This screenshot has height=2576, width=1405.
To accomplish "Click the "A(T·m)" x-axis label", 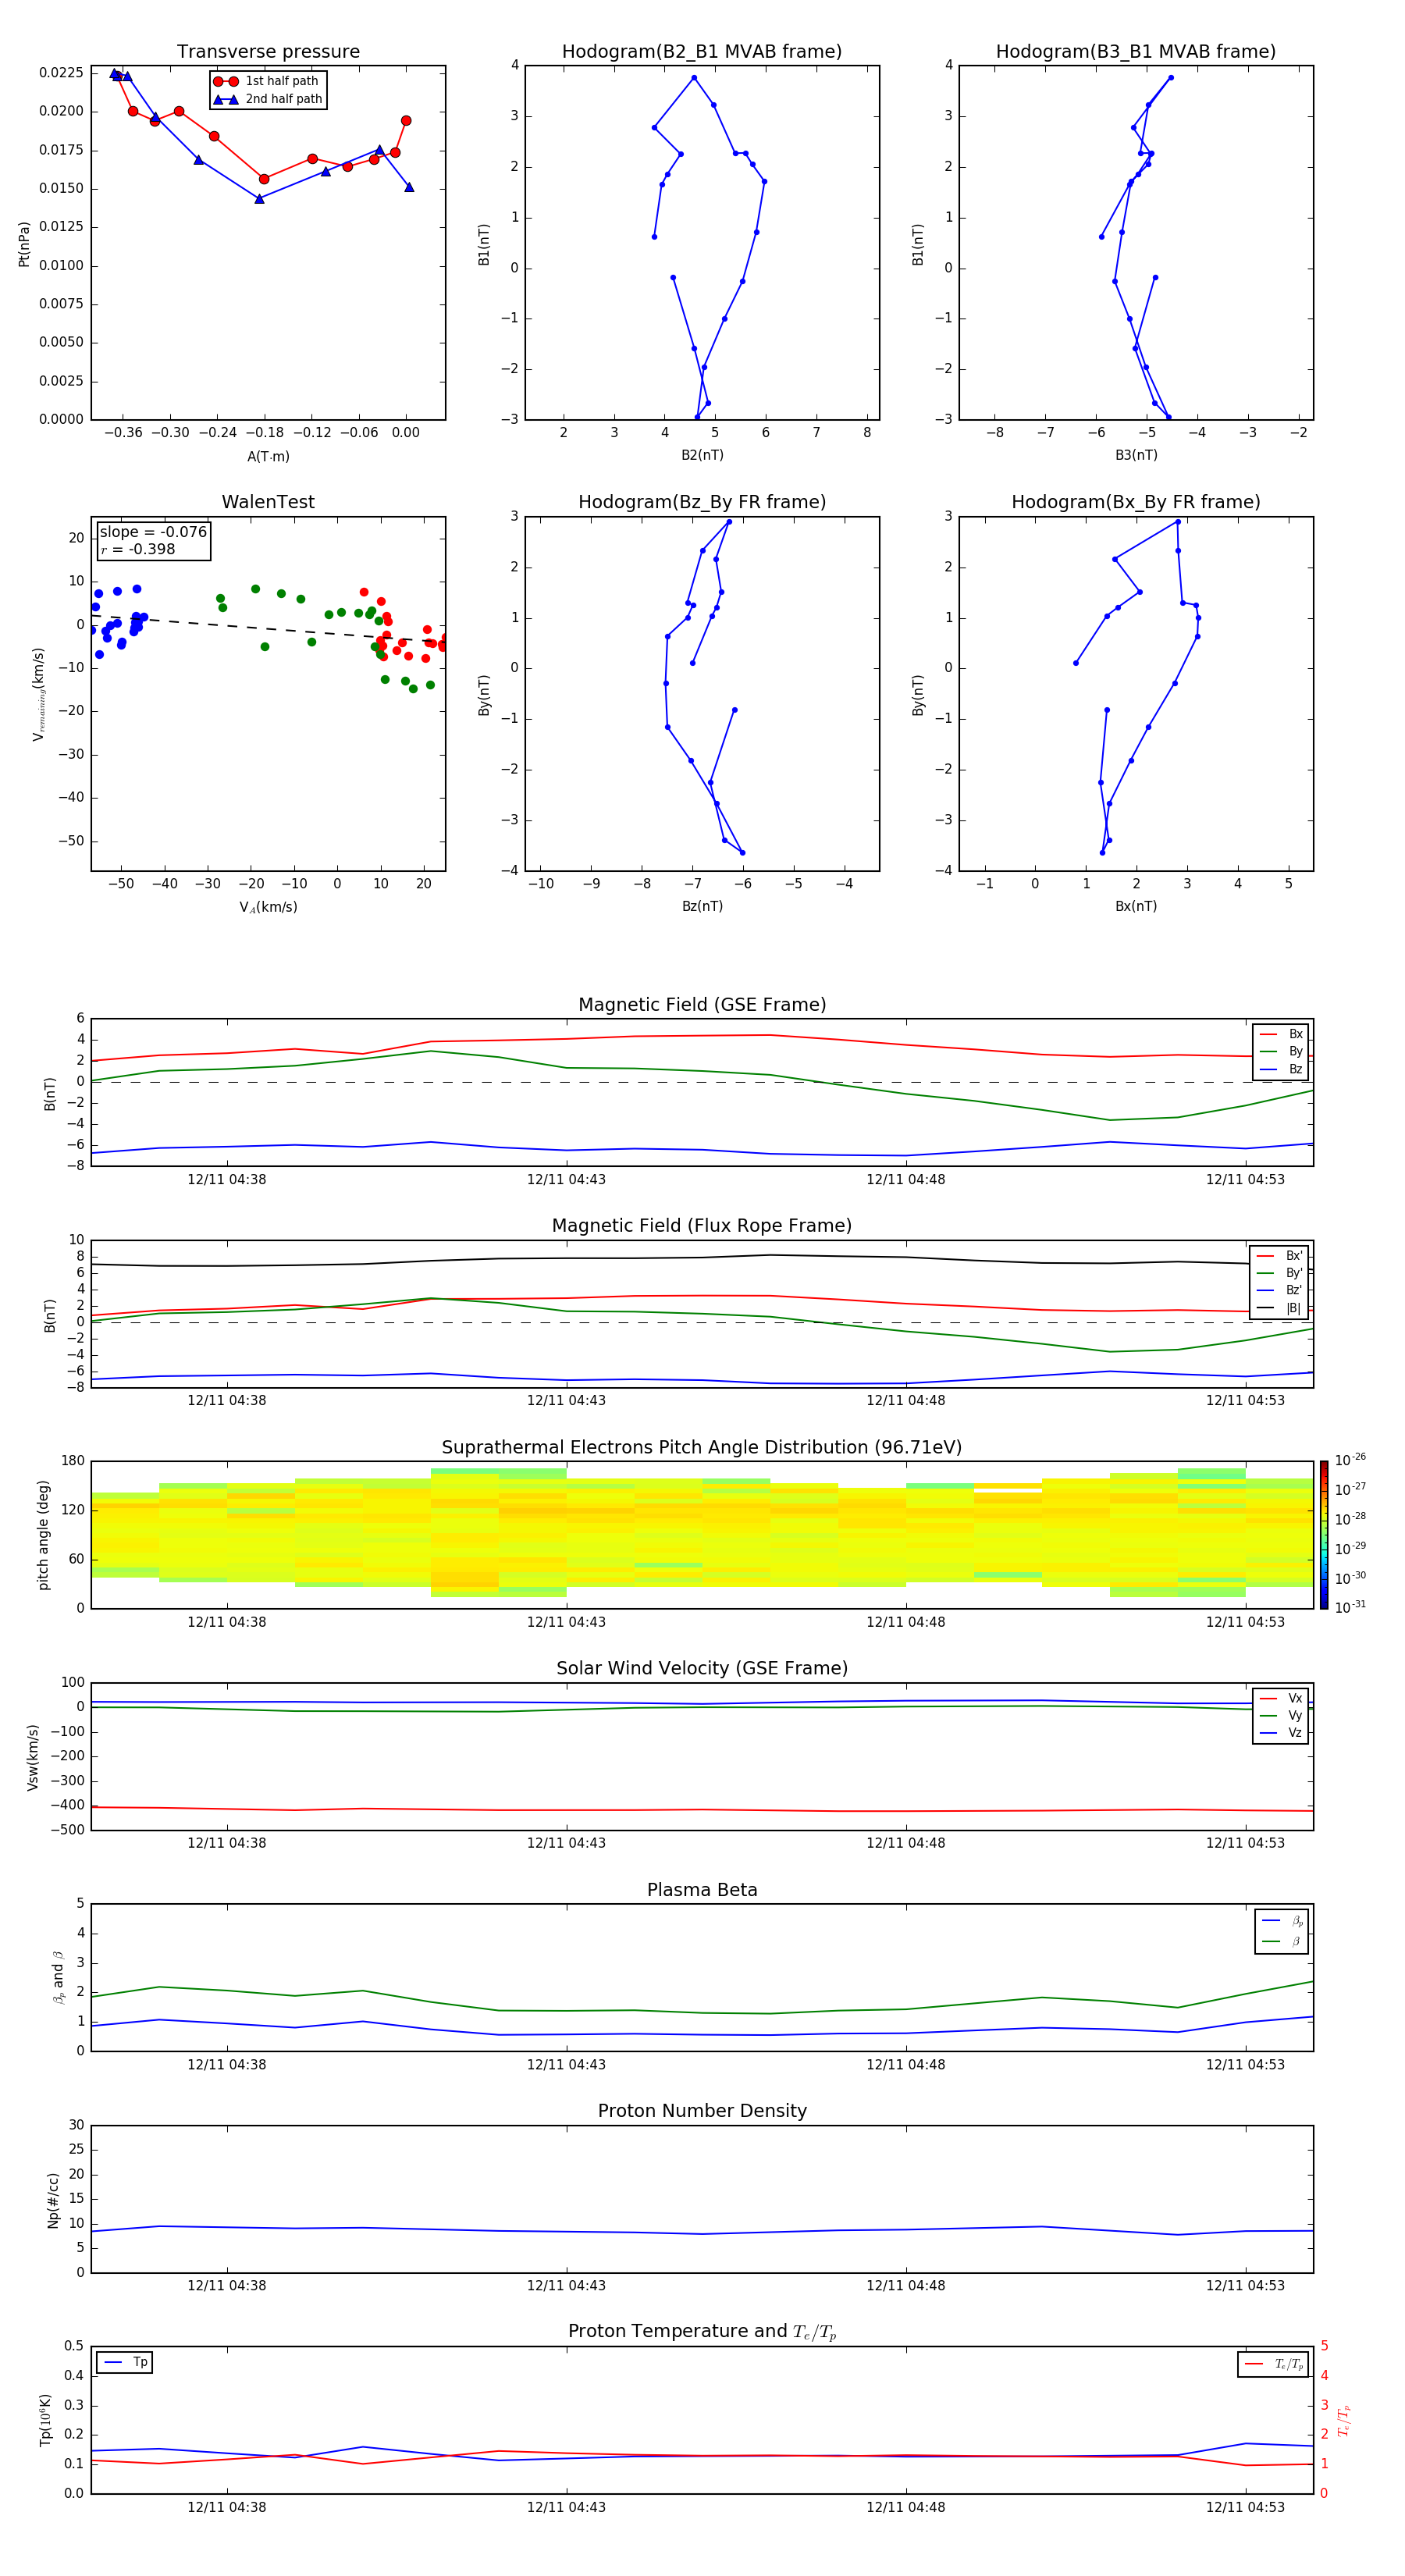I will coord(268,456).
